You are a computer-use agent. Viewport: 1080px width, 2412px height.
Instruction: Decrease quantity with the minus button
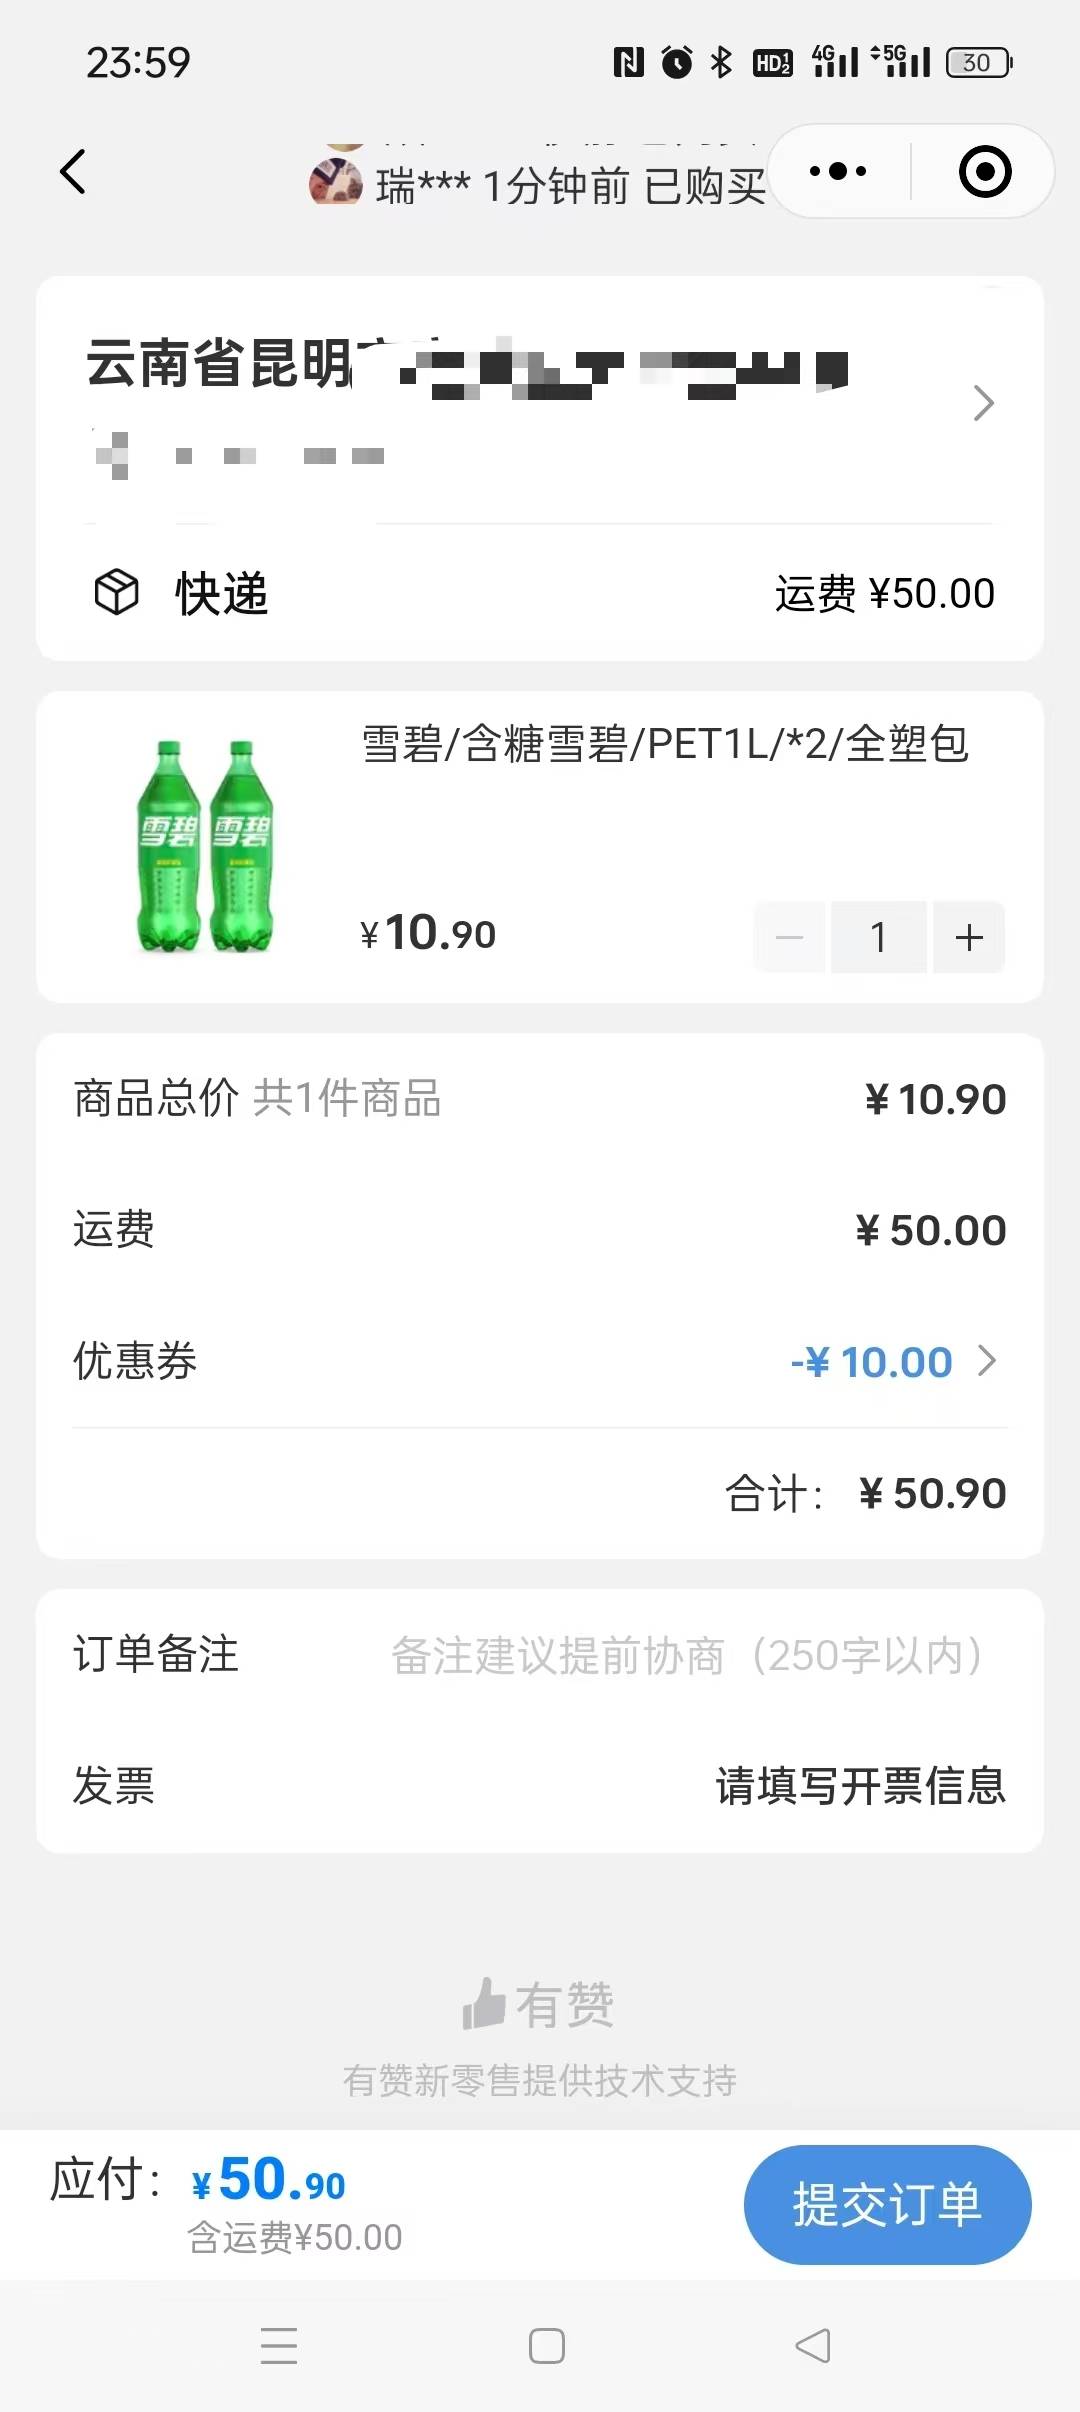[790, 937]
